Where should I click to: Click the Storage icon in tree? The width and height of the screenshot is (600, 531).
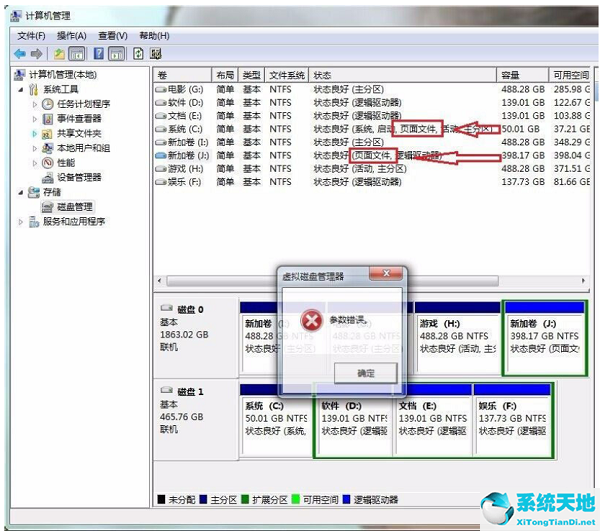click(x=34, y=192)
